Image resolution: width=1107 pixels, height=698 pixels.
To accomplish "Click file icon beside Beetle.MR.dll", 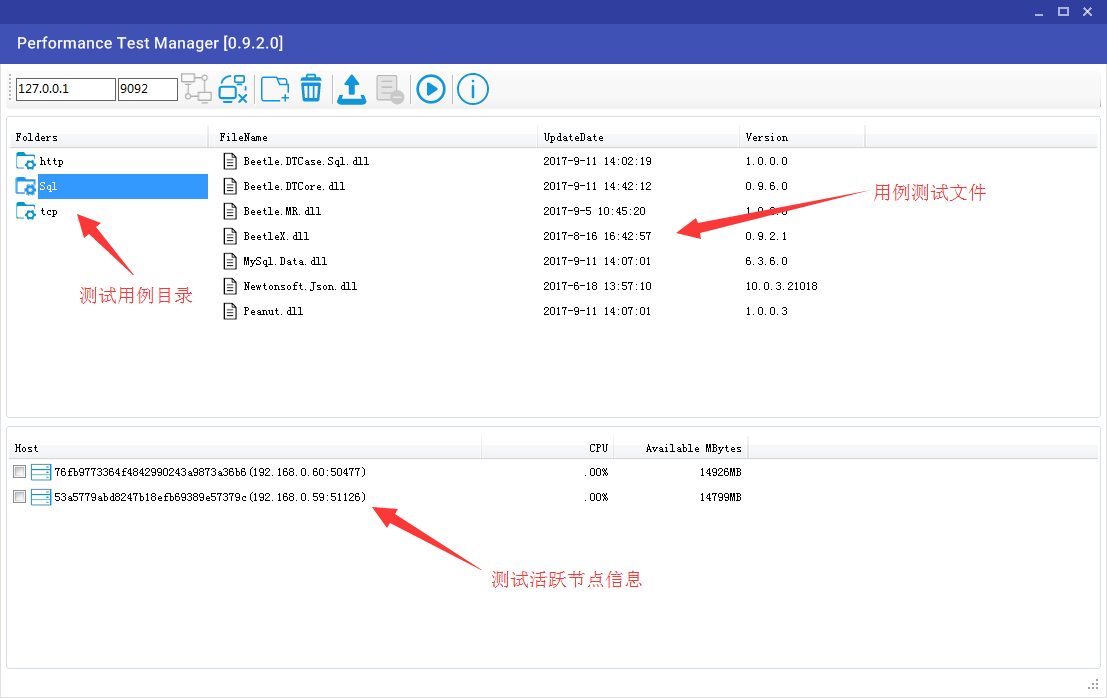I will (x=229, y=212).
